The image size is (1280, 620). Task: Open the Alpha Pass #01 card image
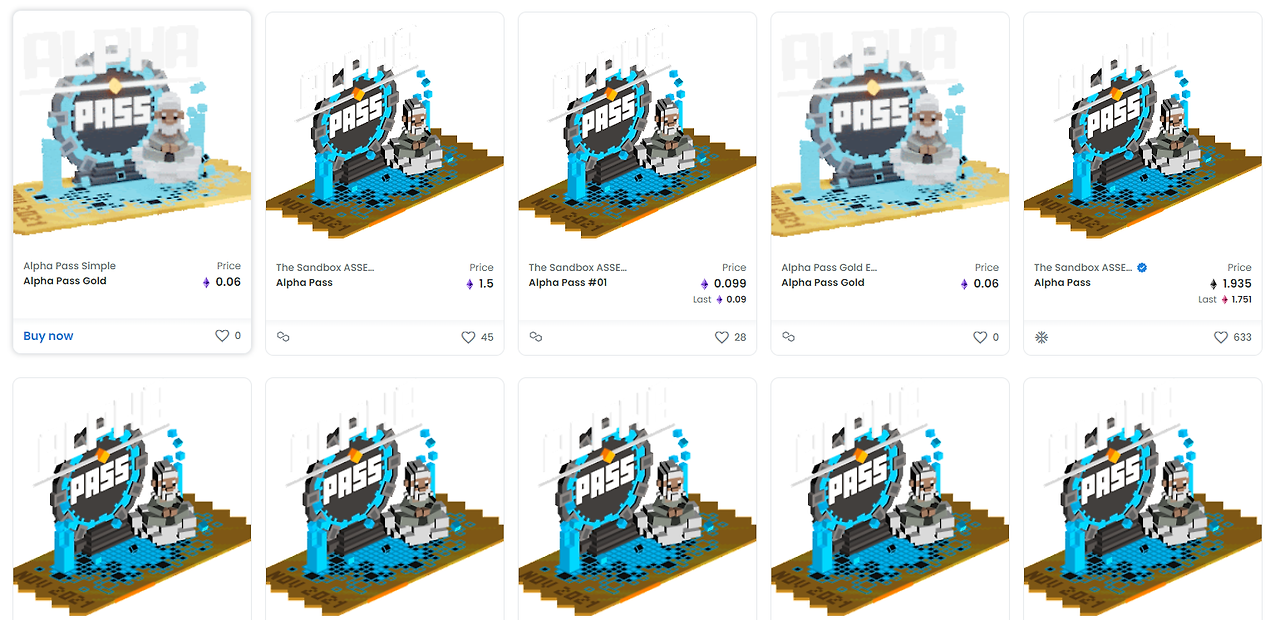tap(637, 128)
